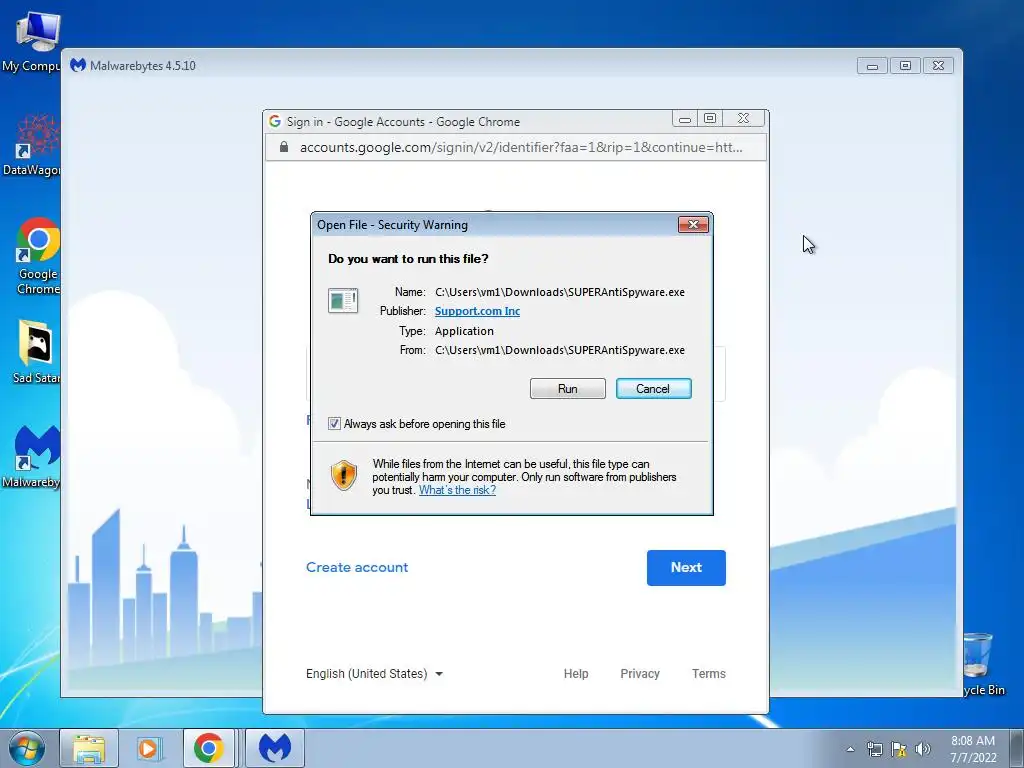Open the Privacy link on sign-in page
The width and height of the screenshot is (1024, 768).
coord(640,673)
